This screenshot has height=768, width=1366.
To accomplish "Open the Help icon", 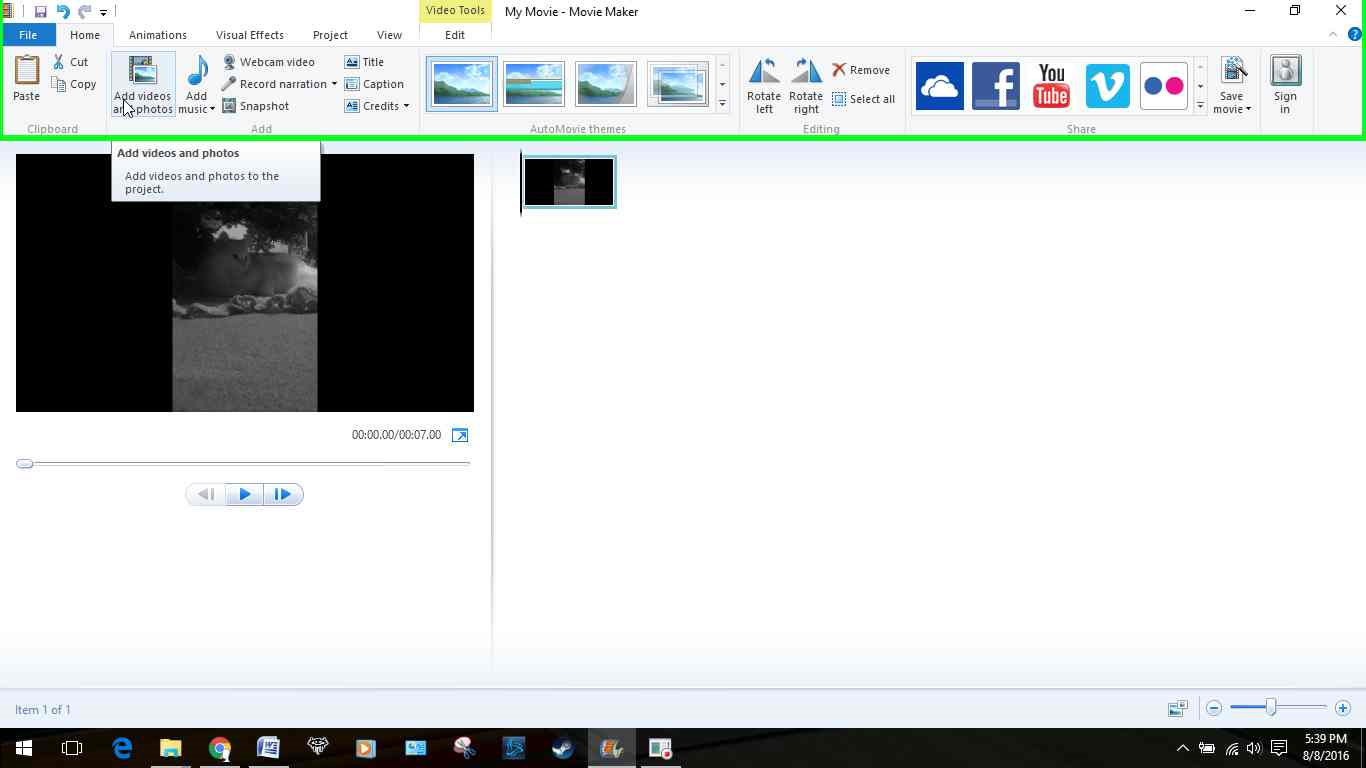I will pyautogui.click(x=1355, y=34).
